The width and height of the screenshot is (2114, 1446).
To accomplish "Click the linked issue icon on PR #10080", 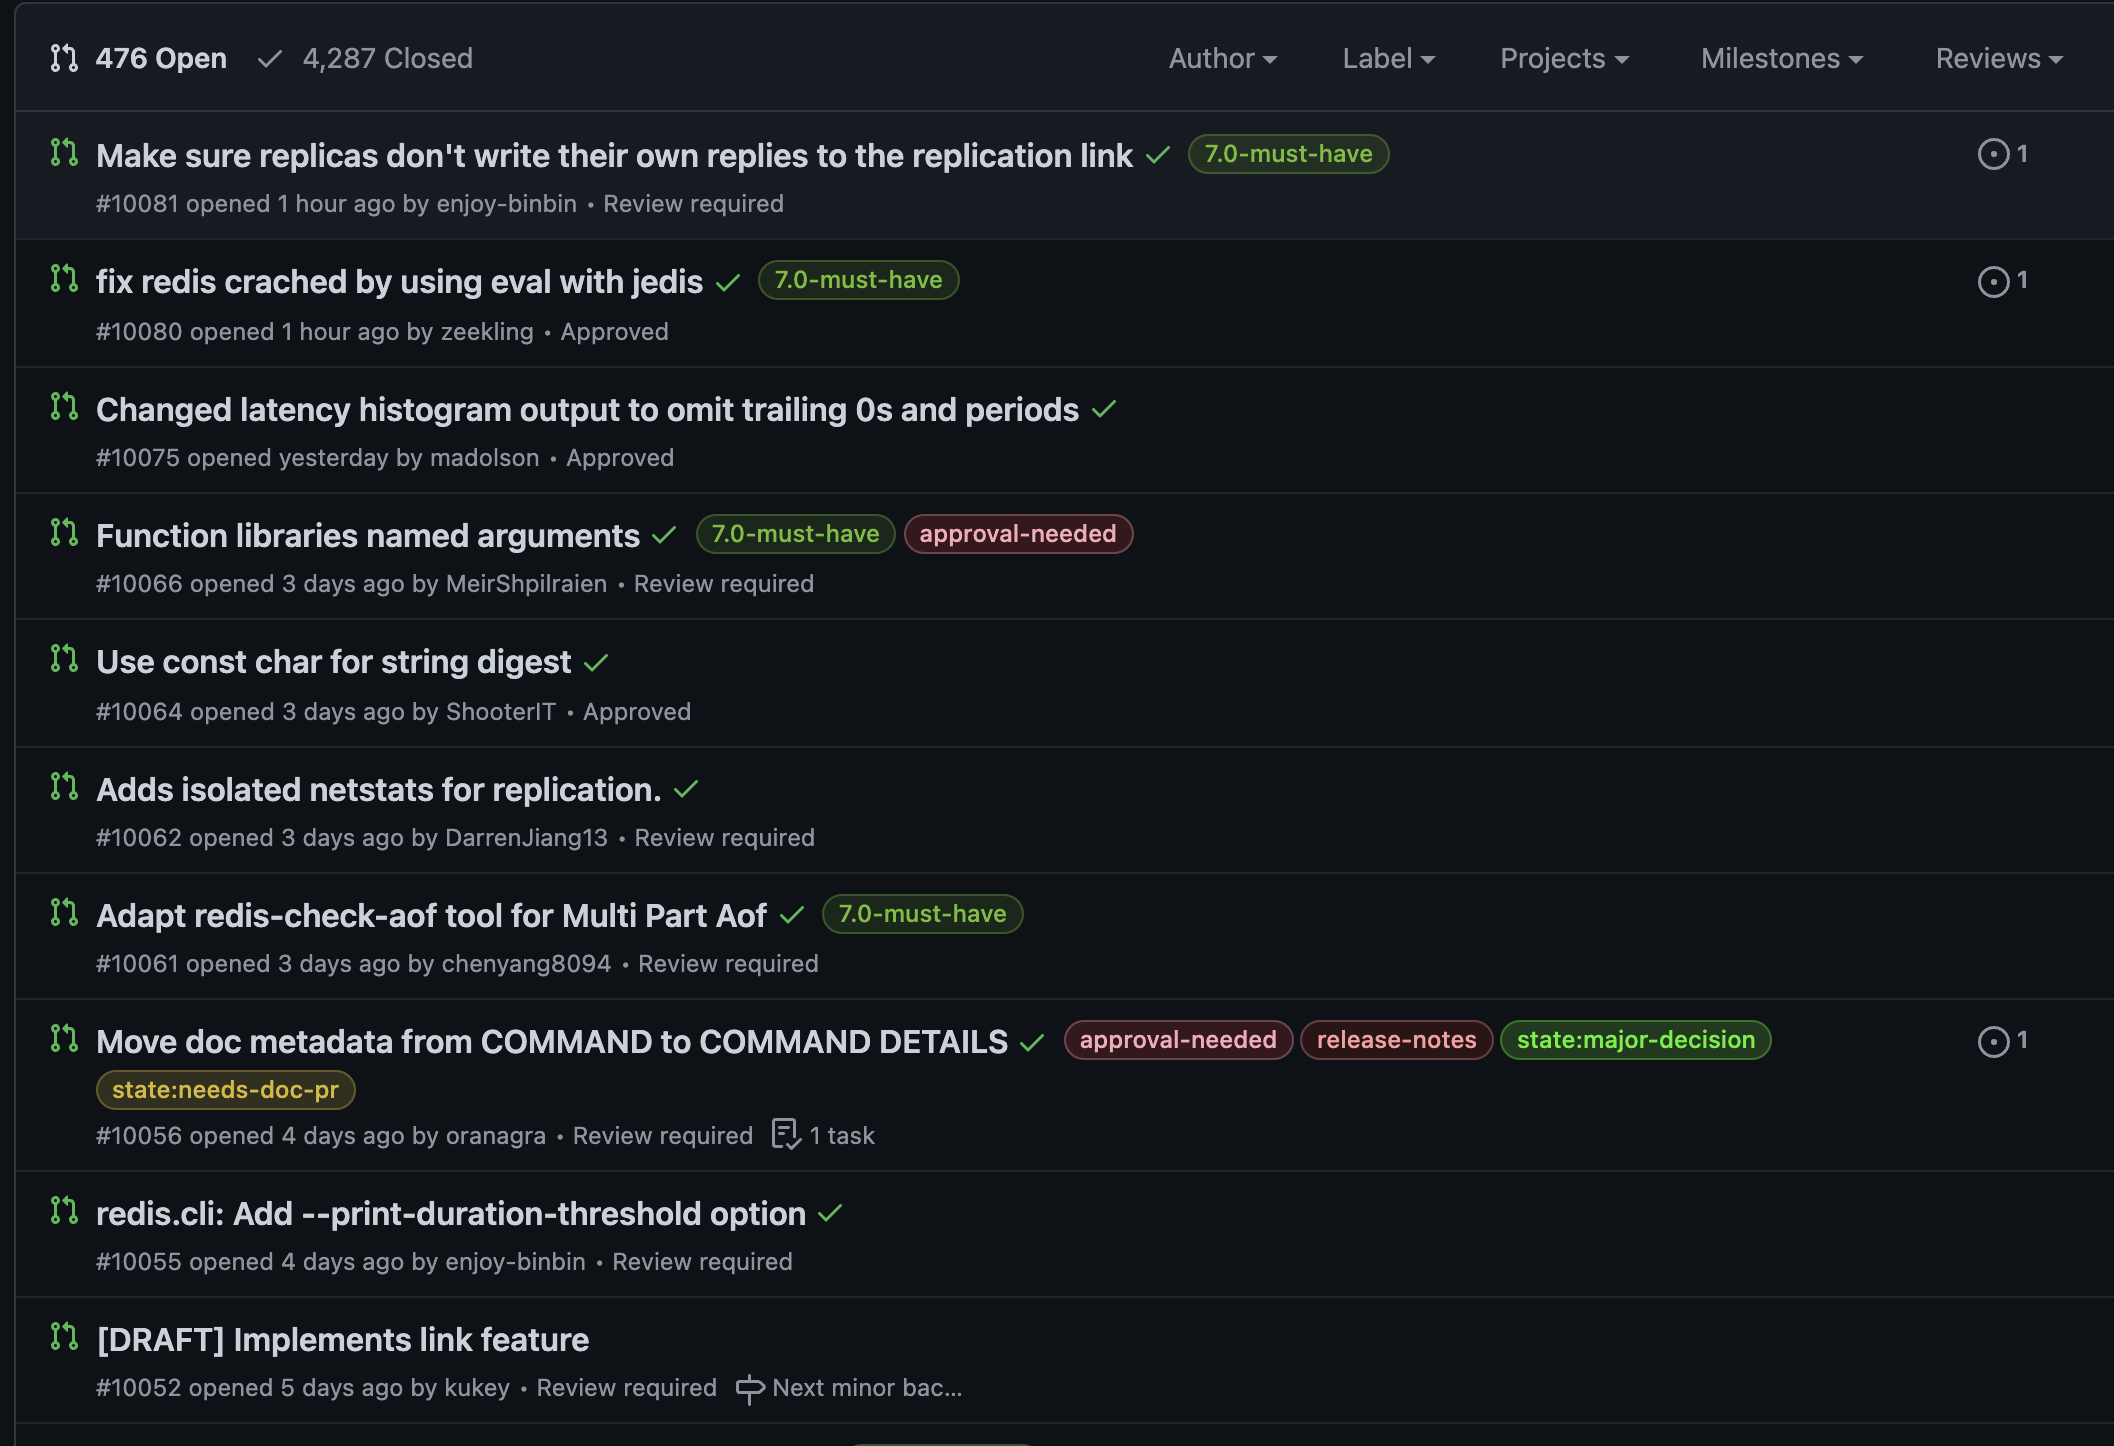I will pos(1993,282).
